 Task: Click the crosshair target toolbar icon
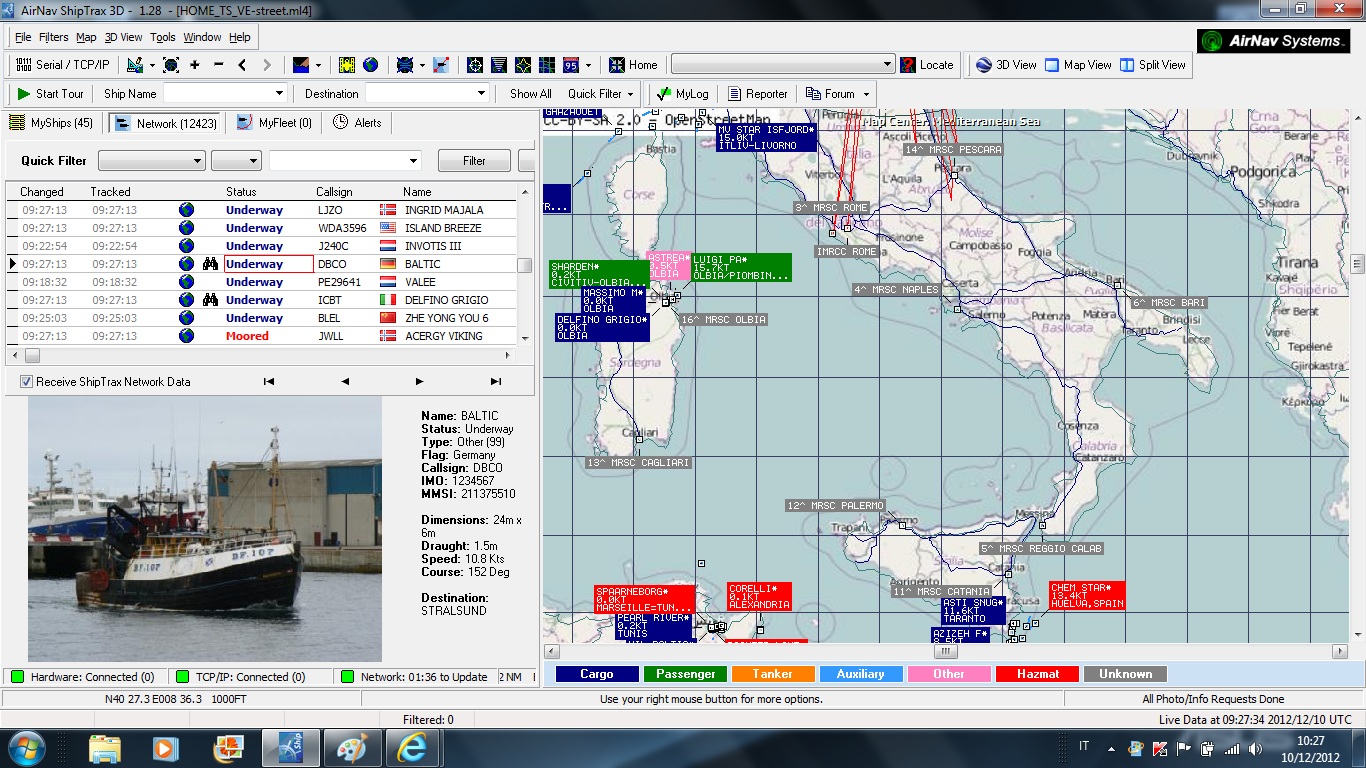pyautogui.click(x=475, y=65)
